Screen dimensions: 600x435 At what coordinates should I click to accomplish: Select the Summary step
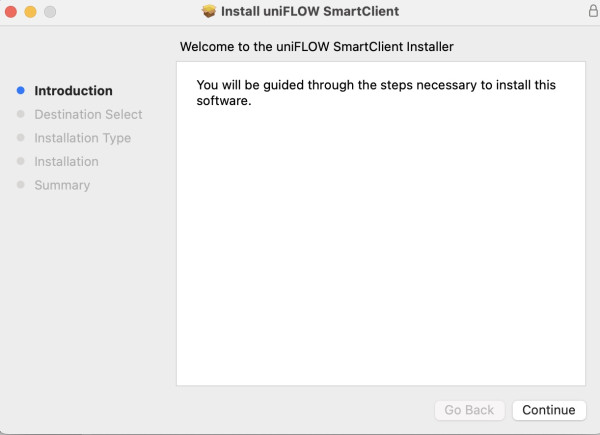(x=62, y=185)
